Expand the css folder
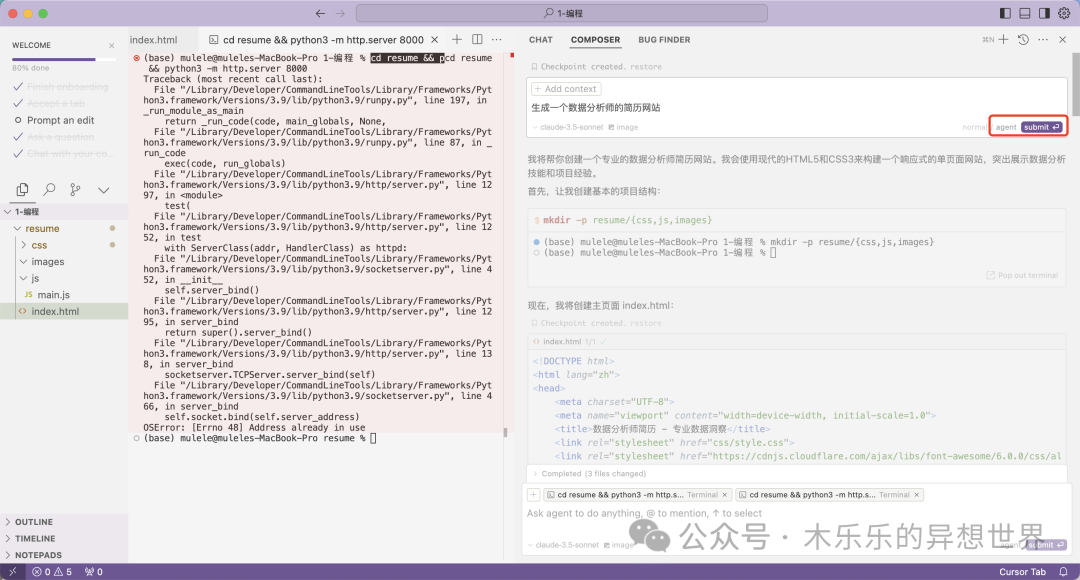 (39, 245)
